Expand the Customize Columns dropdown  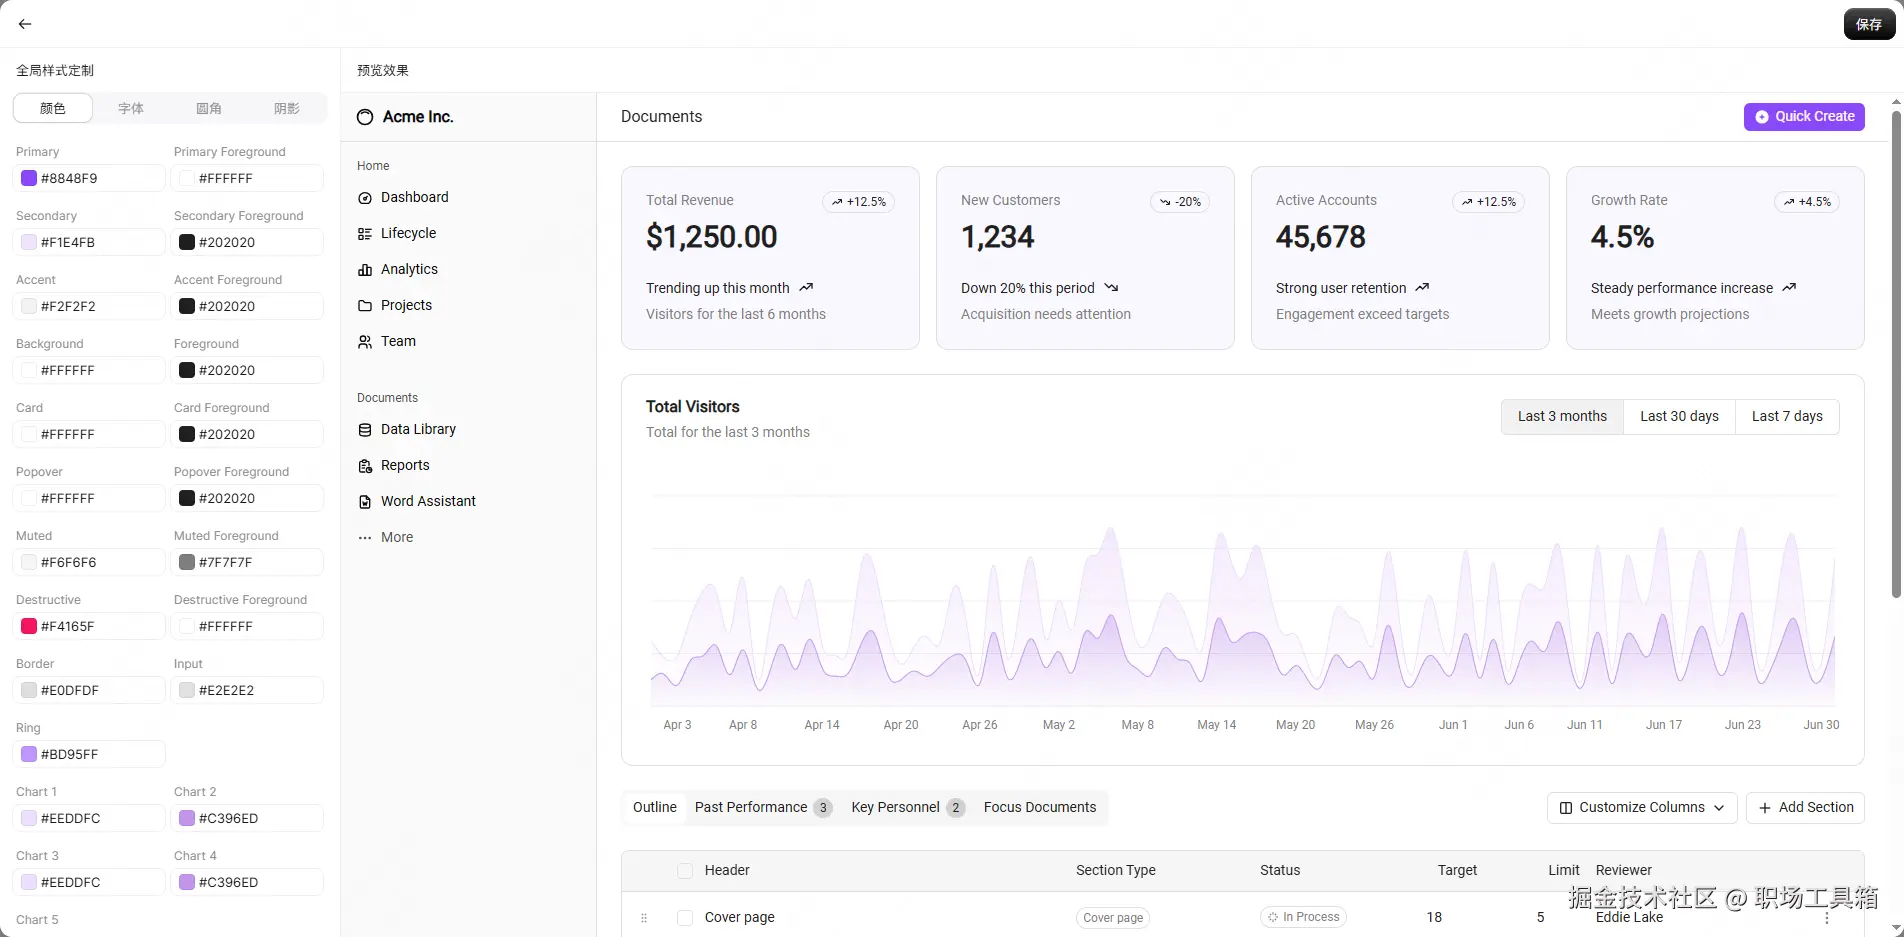(x=1642, y=808)
